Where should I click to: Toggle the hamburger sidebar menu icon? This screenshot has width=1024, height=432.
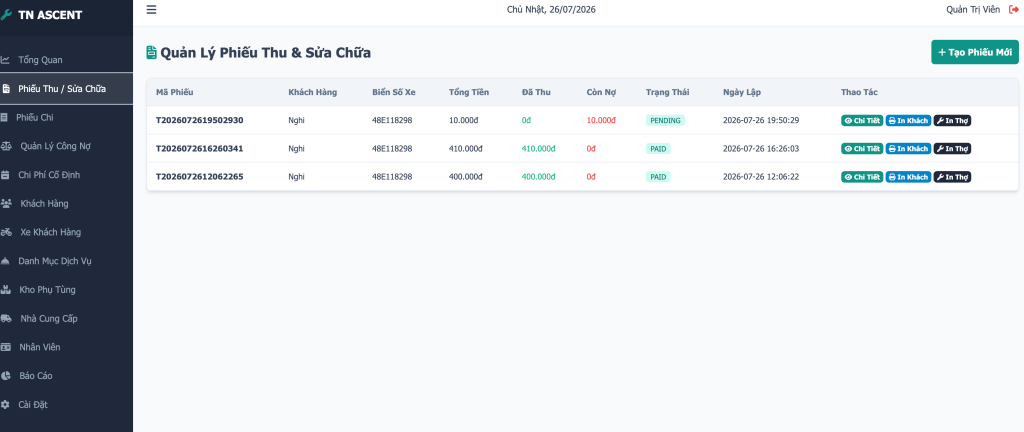152,9
